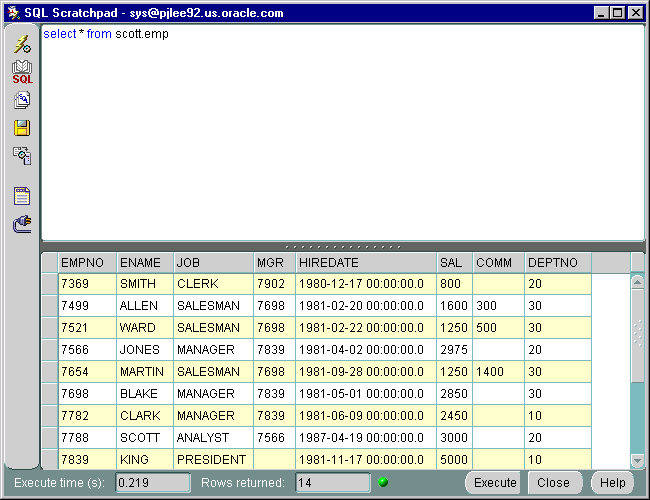Save the query with the floppy disk icon
The width and height of the screenshot is (650, 500).
(x=21, y=128)
